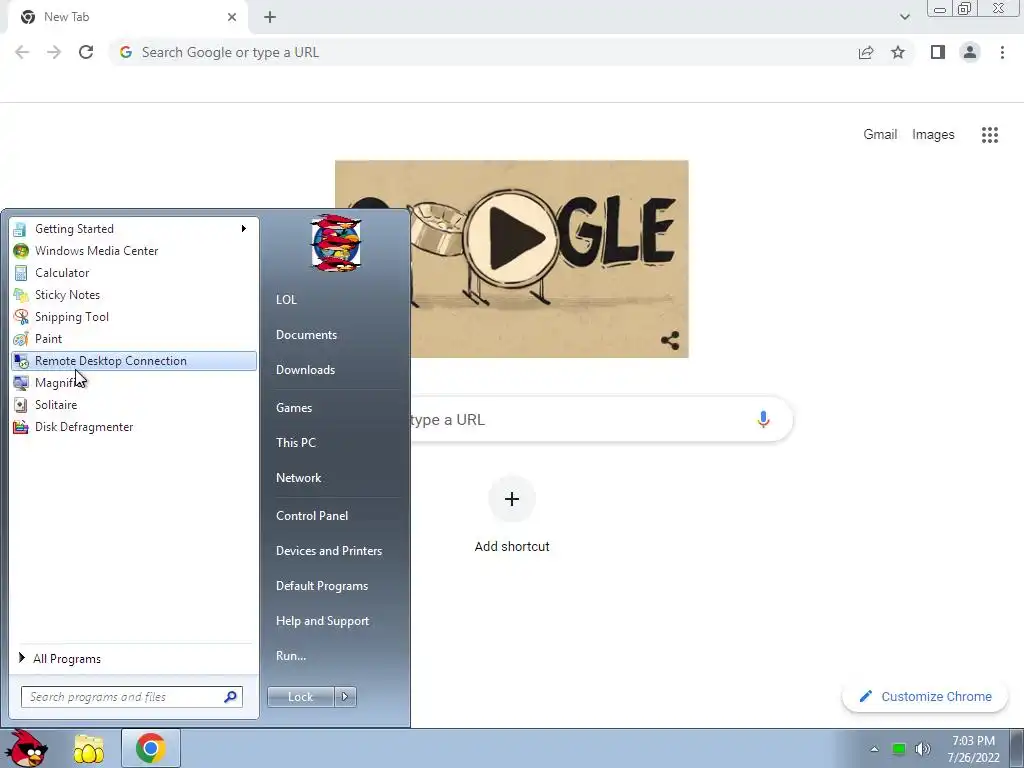
Task: Click the Remote Desktop Connection icon
Action: [21, 361]
